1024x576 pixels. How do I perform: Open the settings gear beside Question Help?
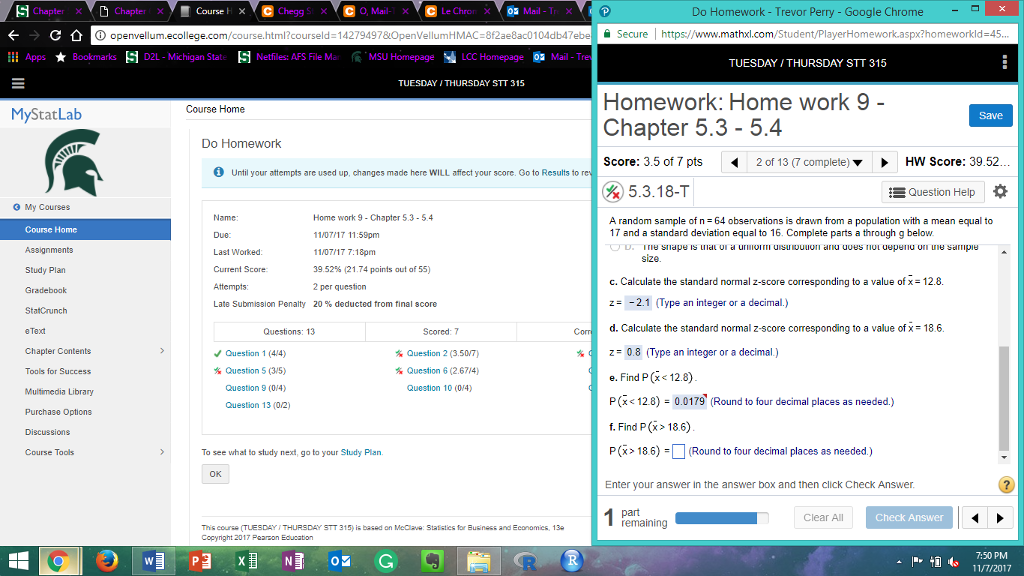point(999,192)
